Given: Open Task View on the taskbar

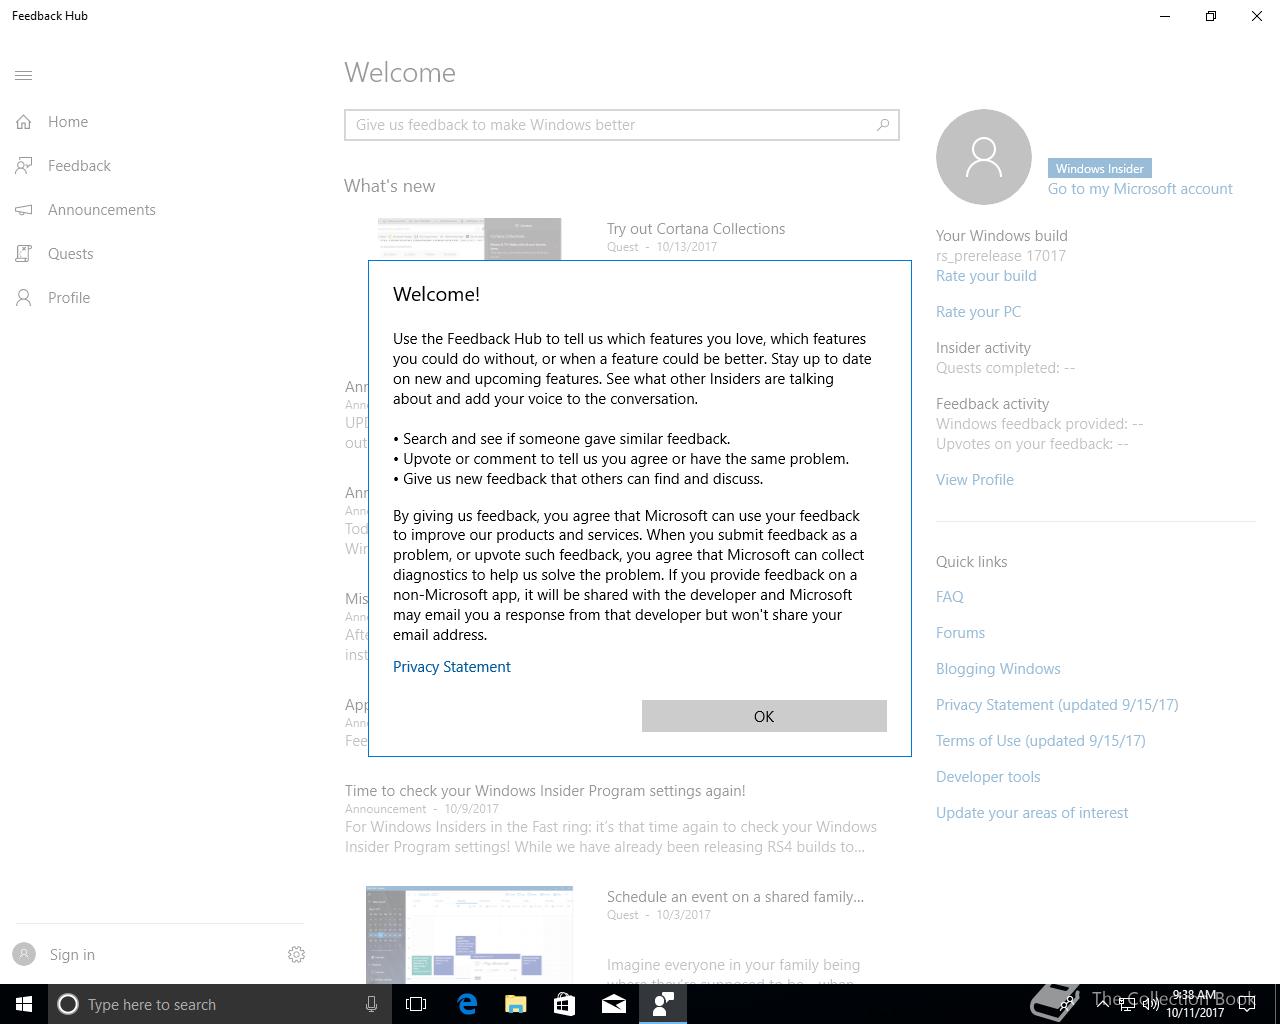Looking at the screenshot, I should click(x=416, y=1004).
